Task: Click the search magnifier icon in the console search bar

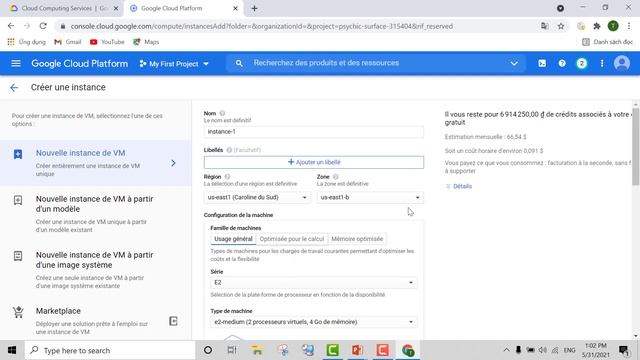Action: tap(239, 63)
